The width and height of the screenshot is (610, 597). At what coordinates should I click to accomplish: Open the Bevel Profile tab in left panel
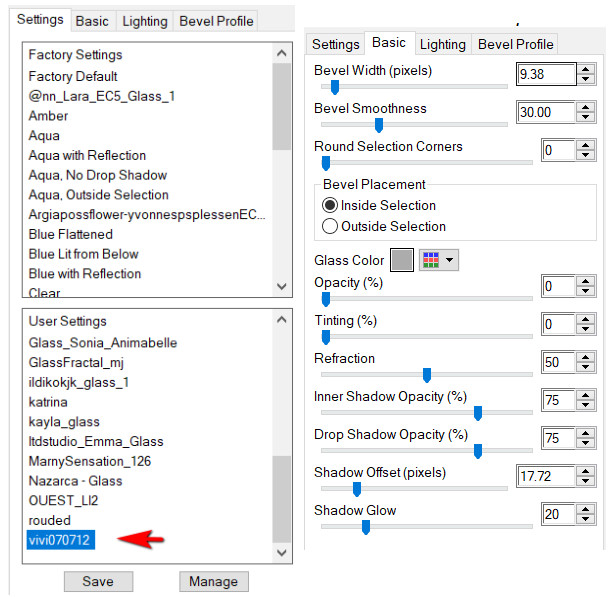tap(217, 21)
